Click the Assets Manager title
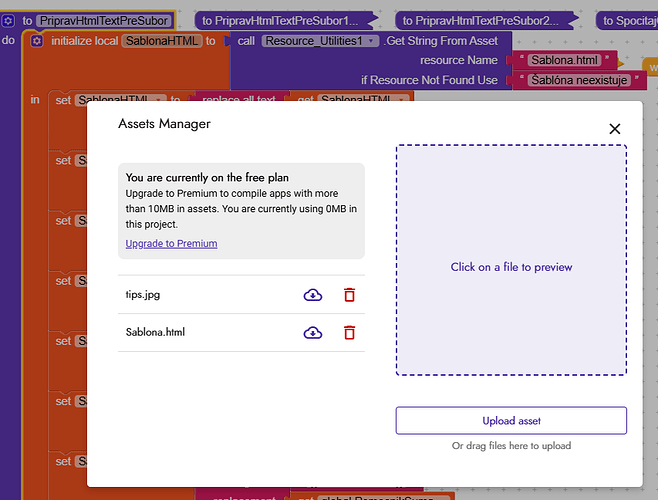 coord(164,124)
